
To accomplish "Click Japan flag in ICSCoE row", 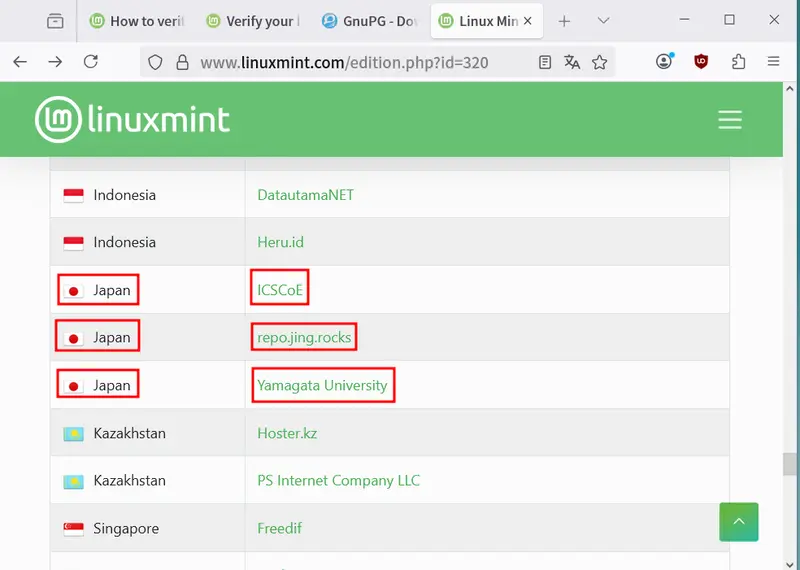I will [73, 291].
